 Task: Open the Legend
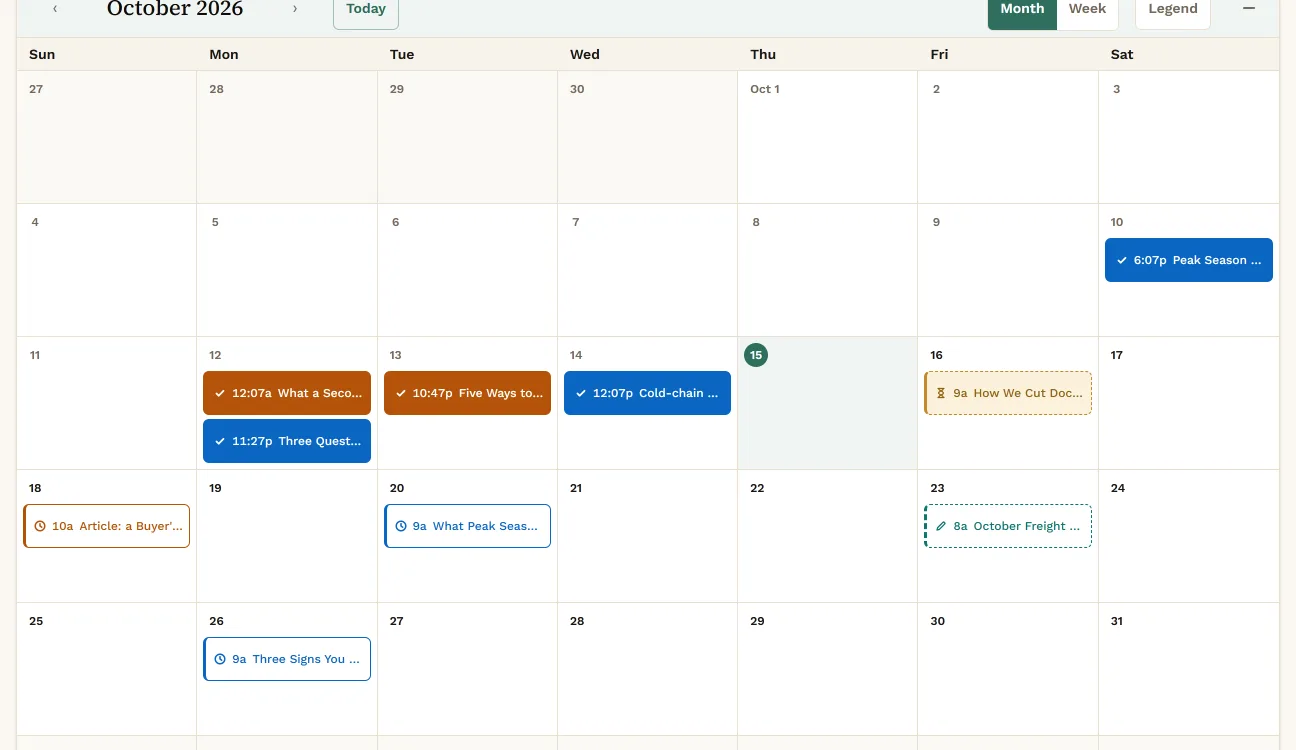coord(1173,10)
